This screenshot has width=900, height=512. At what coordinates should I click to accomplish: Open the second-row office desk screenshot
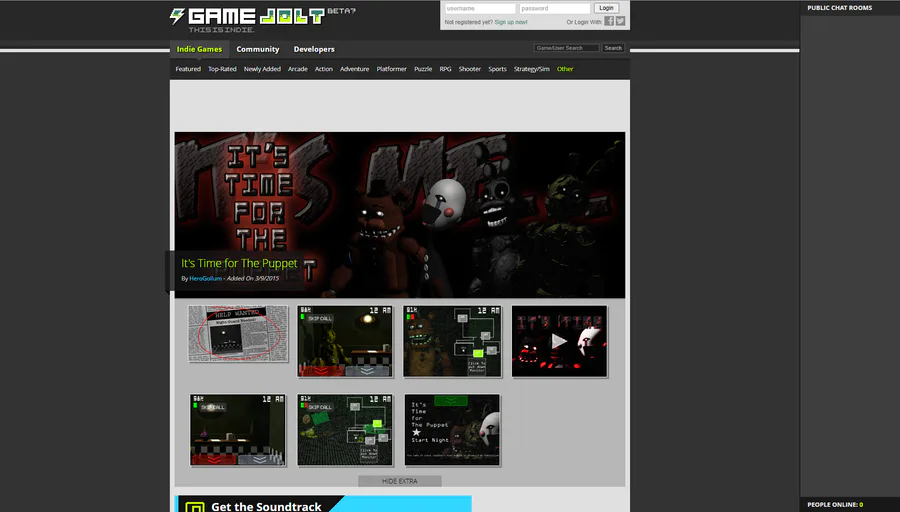[x=238, y=430]
